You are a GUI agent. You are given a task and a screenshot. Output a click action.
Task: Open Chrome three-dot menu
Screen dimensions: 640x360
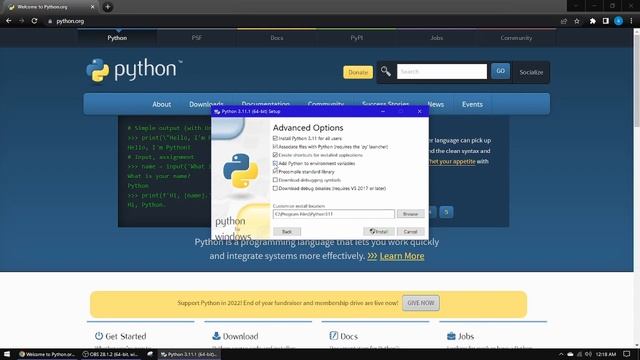point(631,21)
